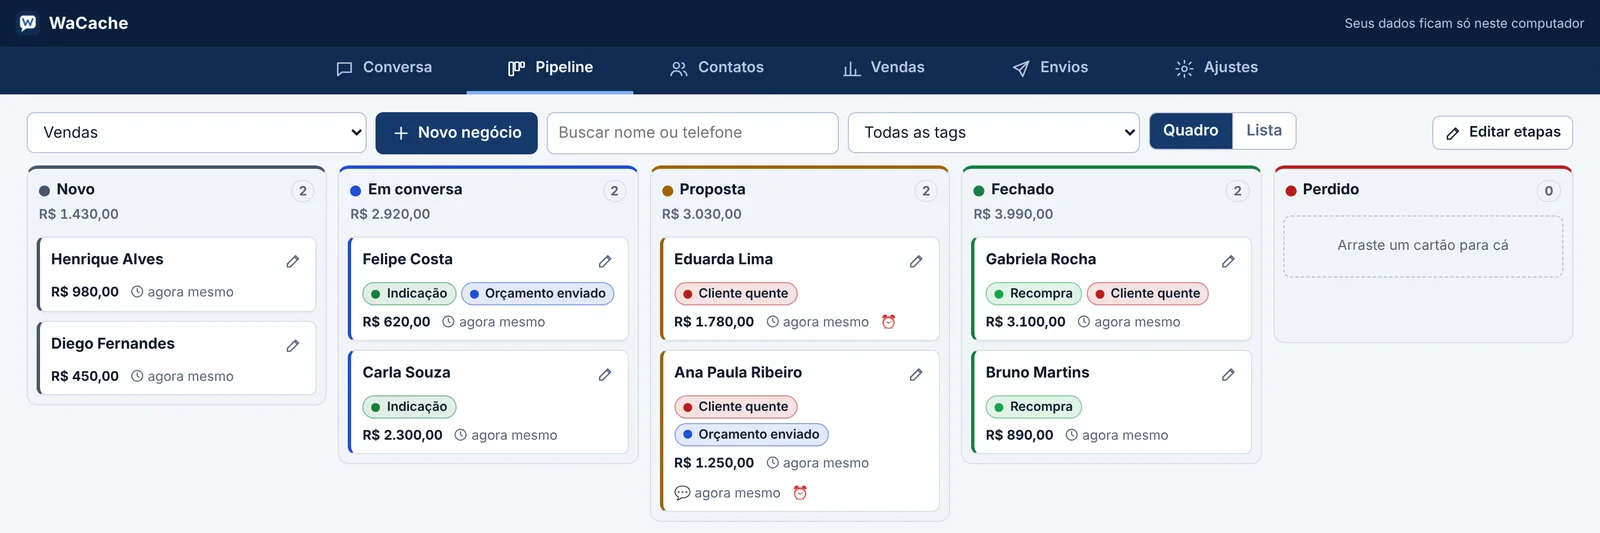Viewport: 1600px width, 533px height.
Task: Edit Felipe Costa card pencil icon
Action: pyautogui.click(x=605, y=261)
